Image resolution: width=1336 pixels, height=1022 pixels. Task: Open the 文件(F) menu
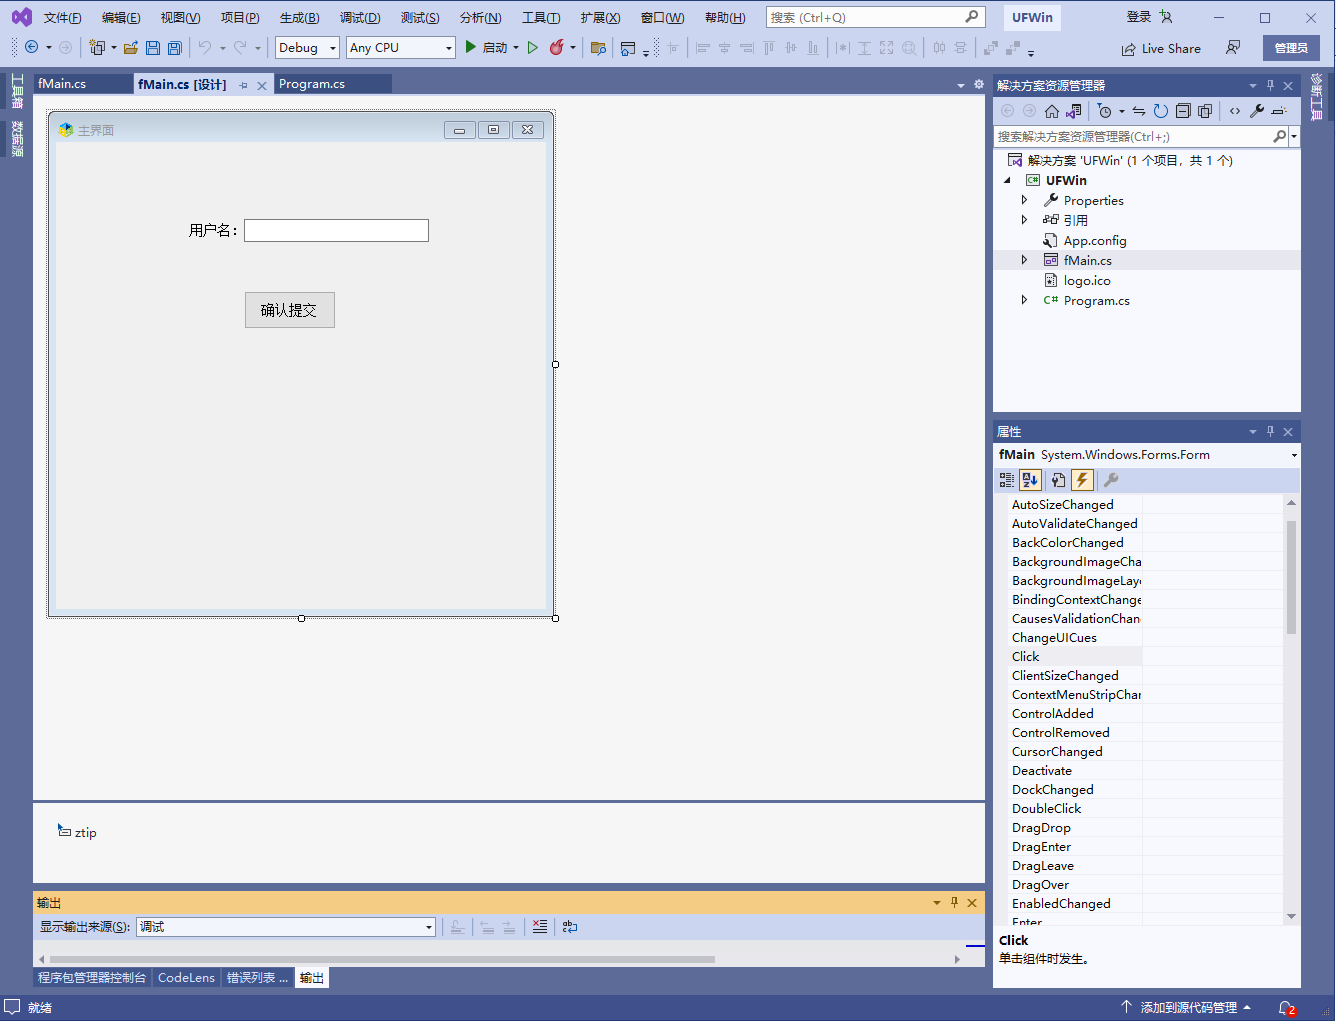coord(63,18)
